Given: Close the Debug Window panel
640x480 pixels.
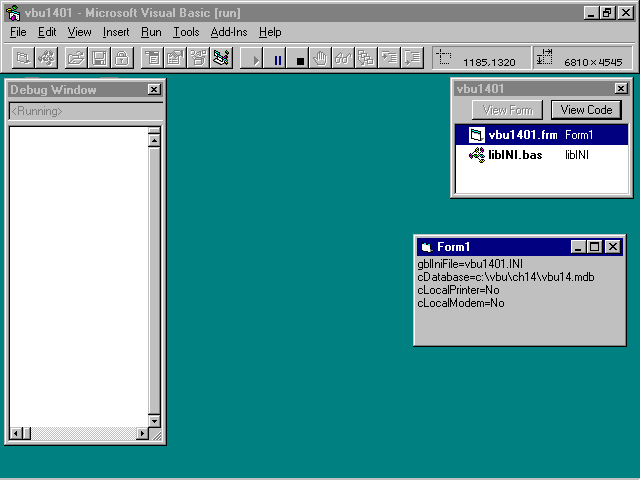Looking at the screenshot, I should click(x=154, y=90).
